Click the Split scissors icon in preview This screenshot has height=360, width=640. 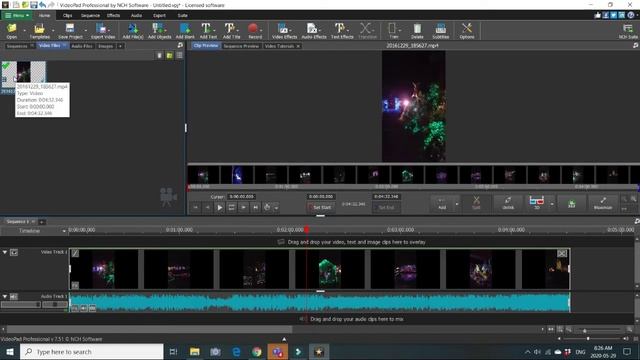[x=476, y=202]
